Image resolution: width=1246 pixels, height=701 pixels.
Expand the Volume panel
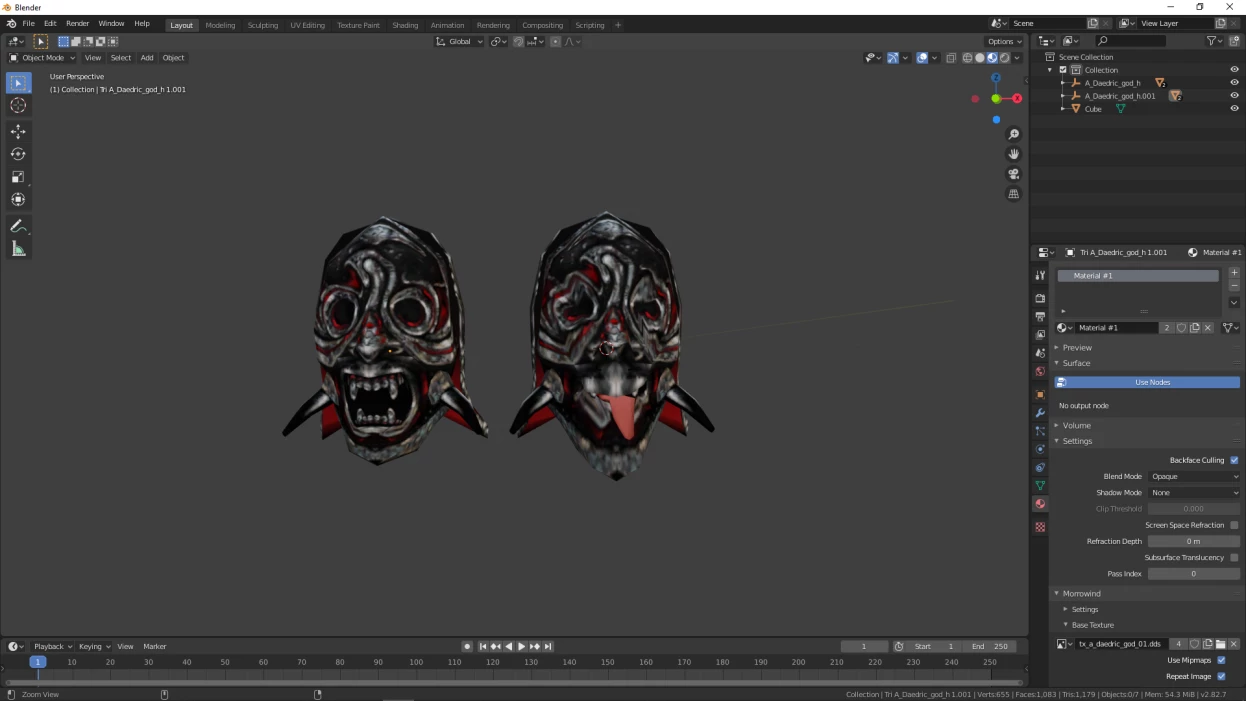pyautogui.click(x=1076, y=426)
